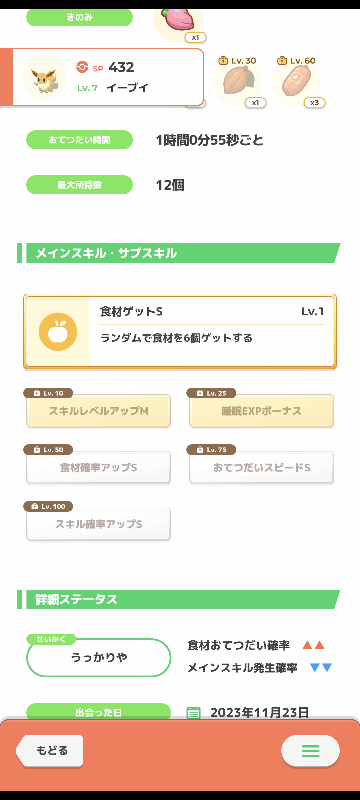Viewport: 360px width, 800px height.
Task: Go back with the もどる button
Action: click(49, 751)
